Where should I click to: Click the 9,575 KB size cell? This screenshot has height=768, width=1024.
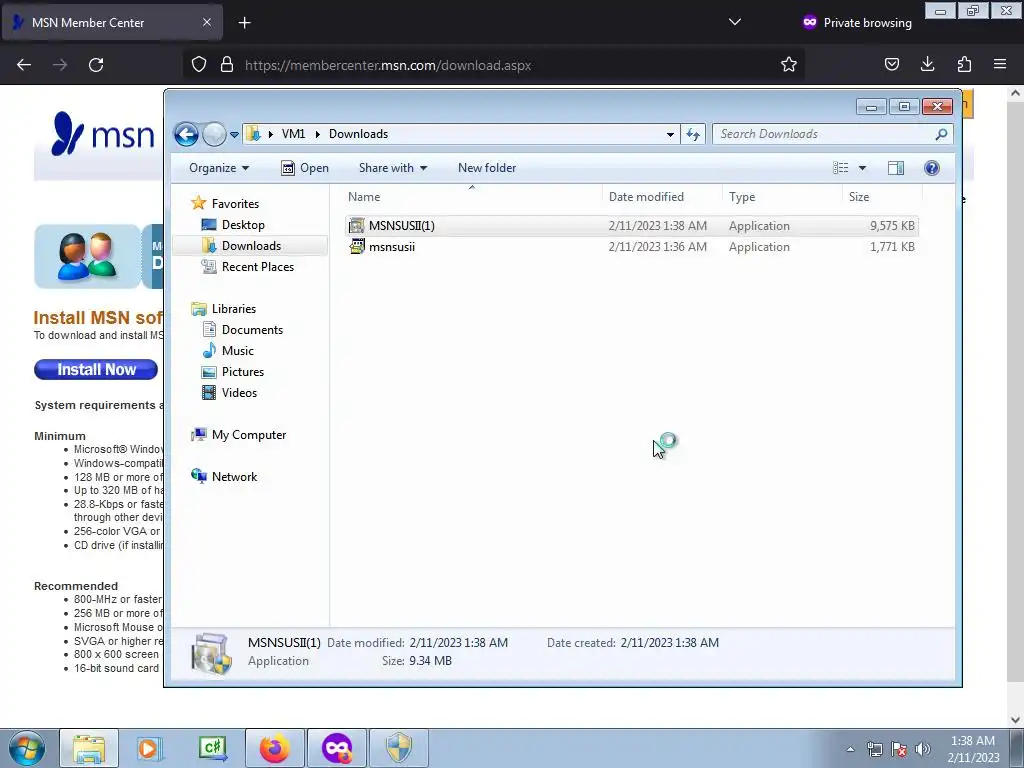(891, 226)
